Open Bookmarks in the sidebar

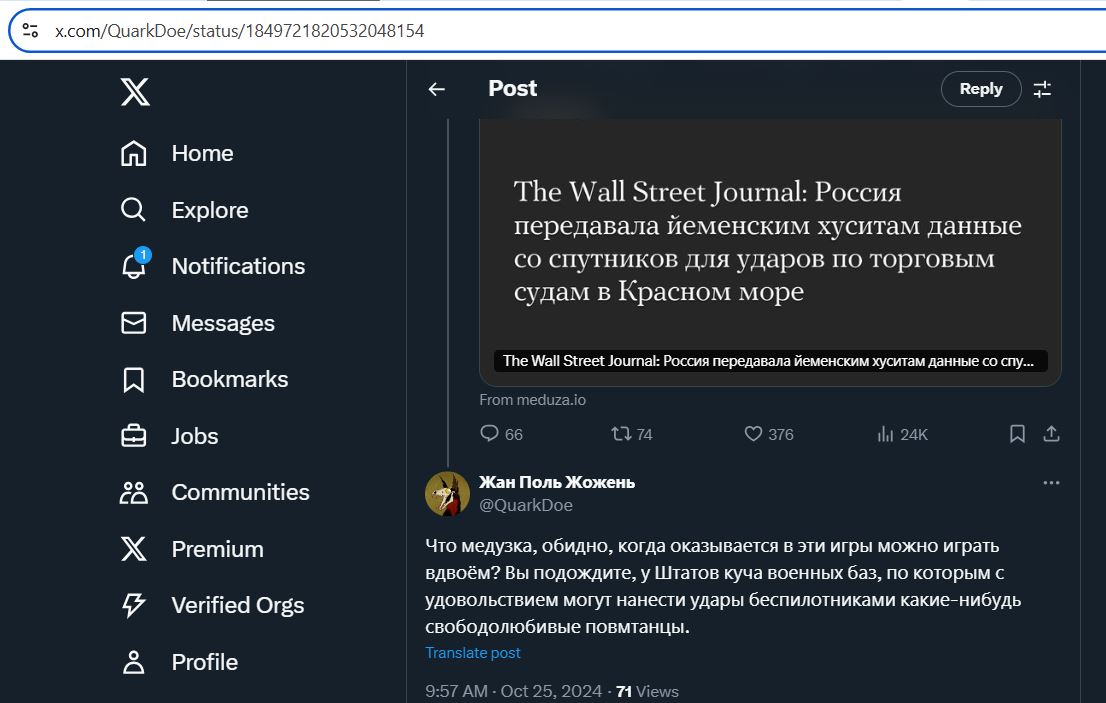click(204, 379)
